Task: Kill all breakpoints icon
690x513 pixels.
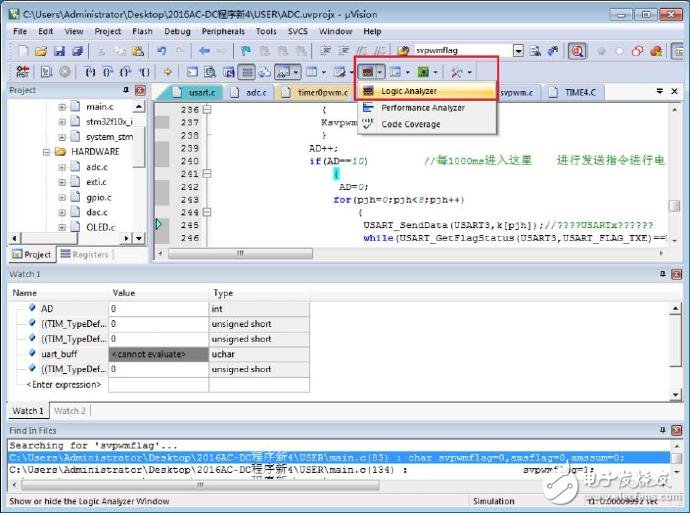Action: click(x=656, y=51)
